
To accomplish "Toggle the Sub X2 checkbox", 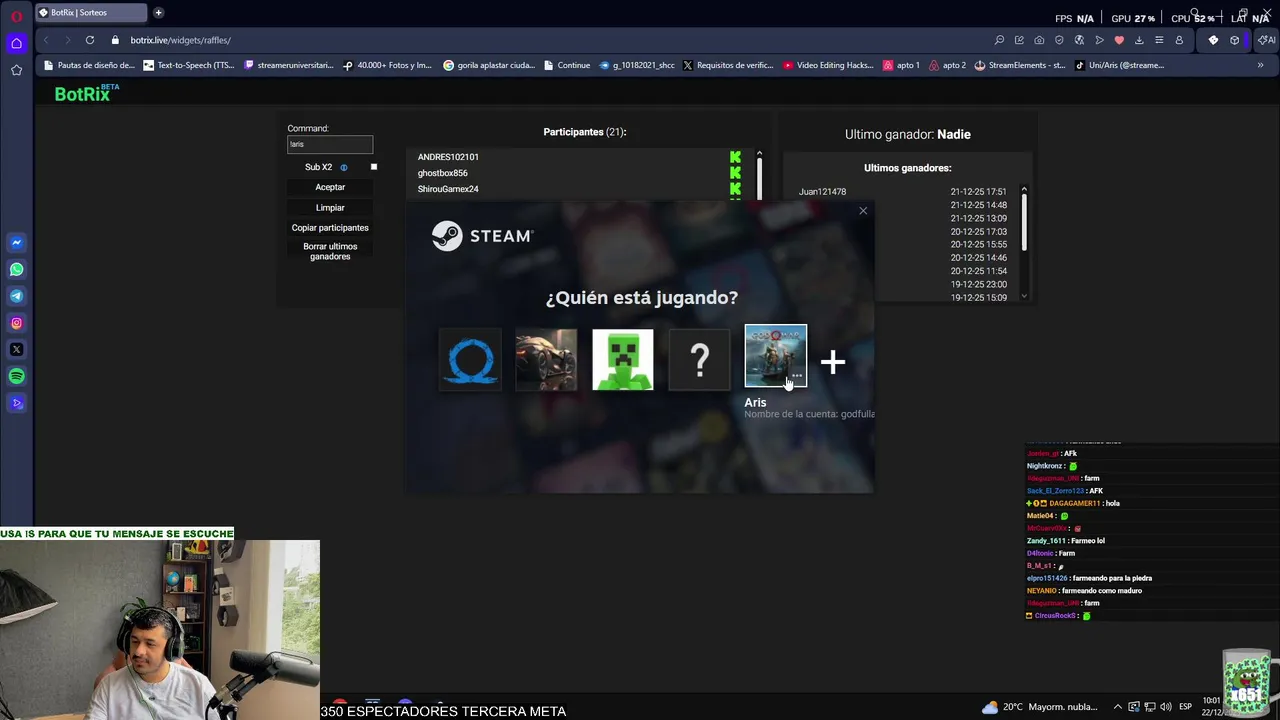I will 374,167.
